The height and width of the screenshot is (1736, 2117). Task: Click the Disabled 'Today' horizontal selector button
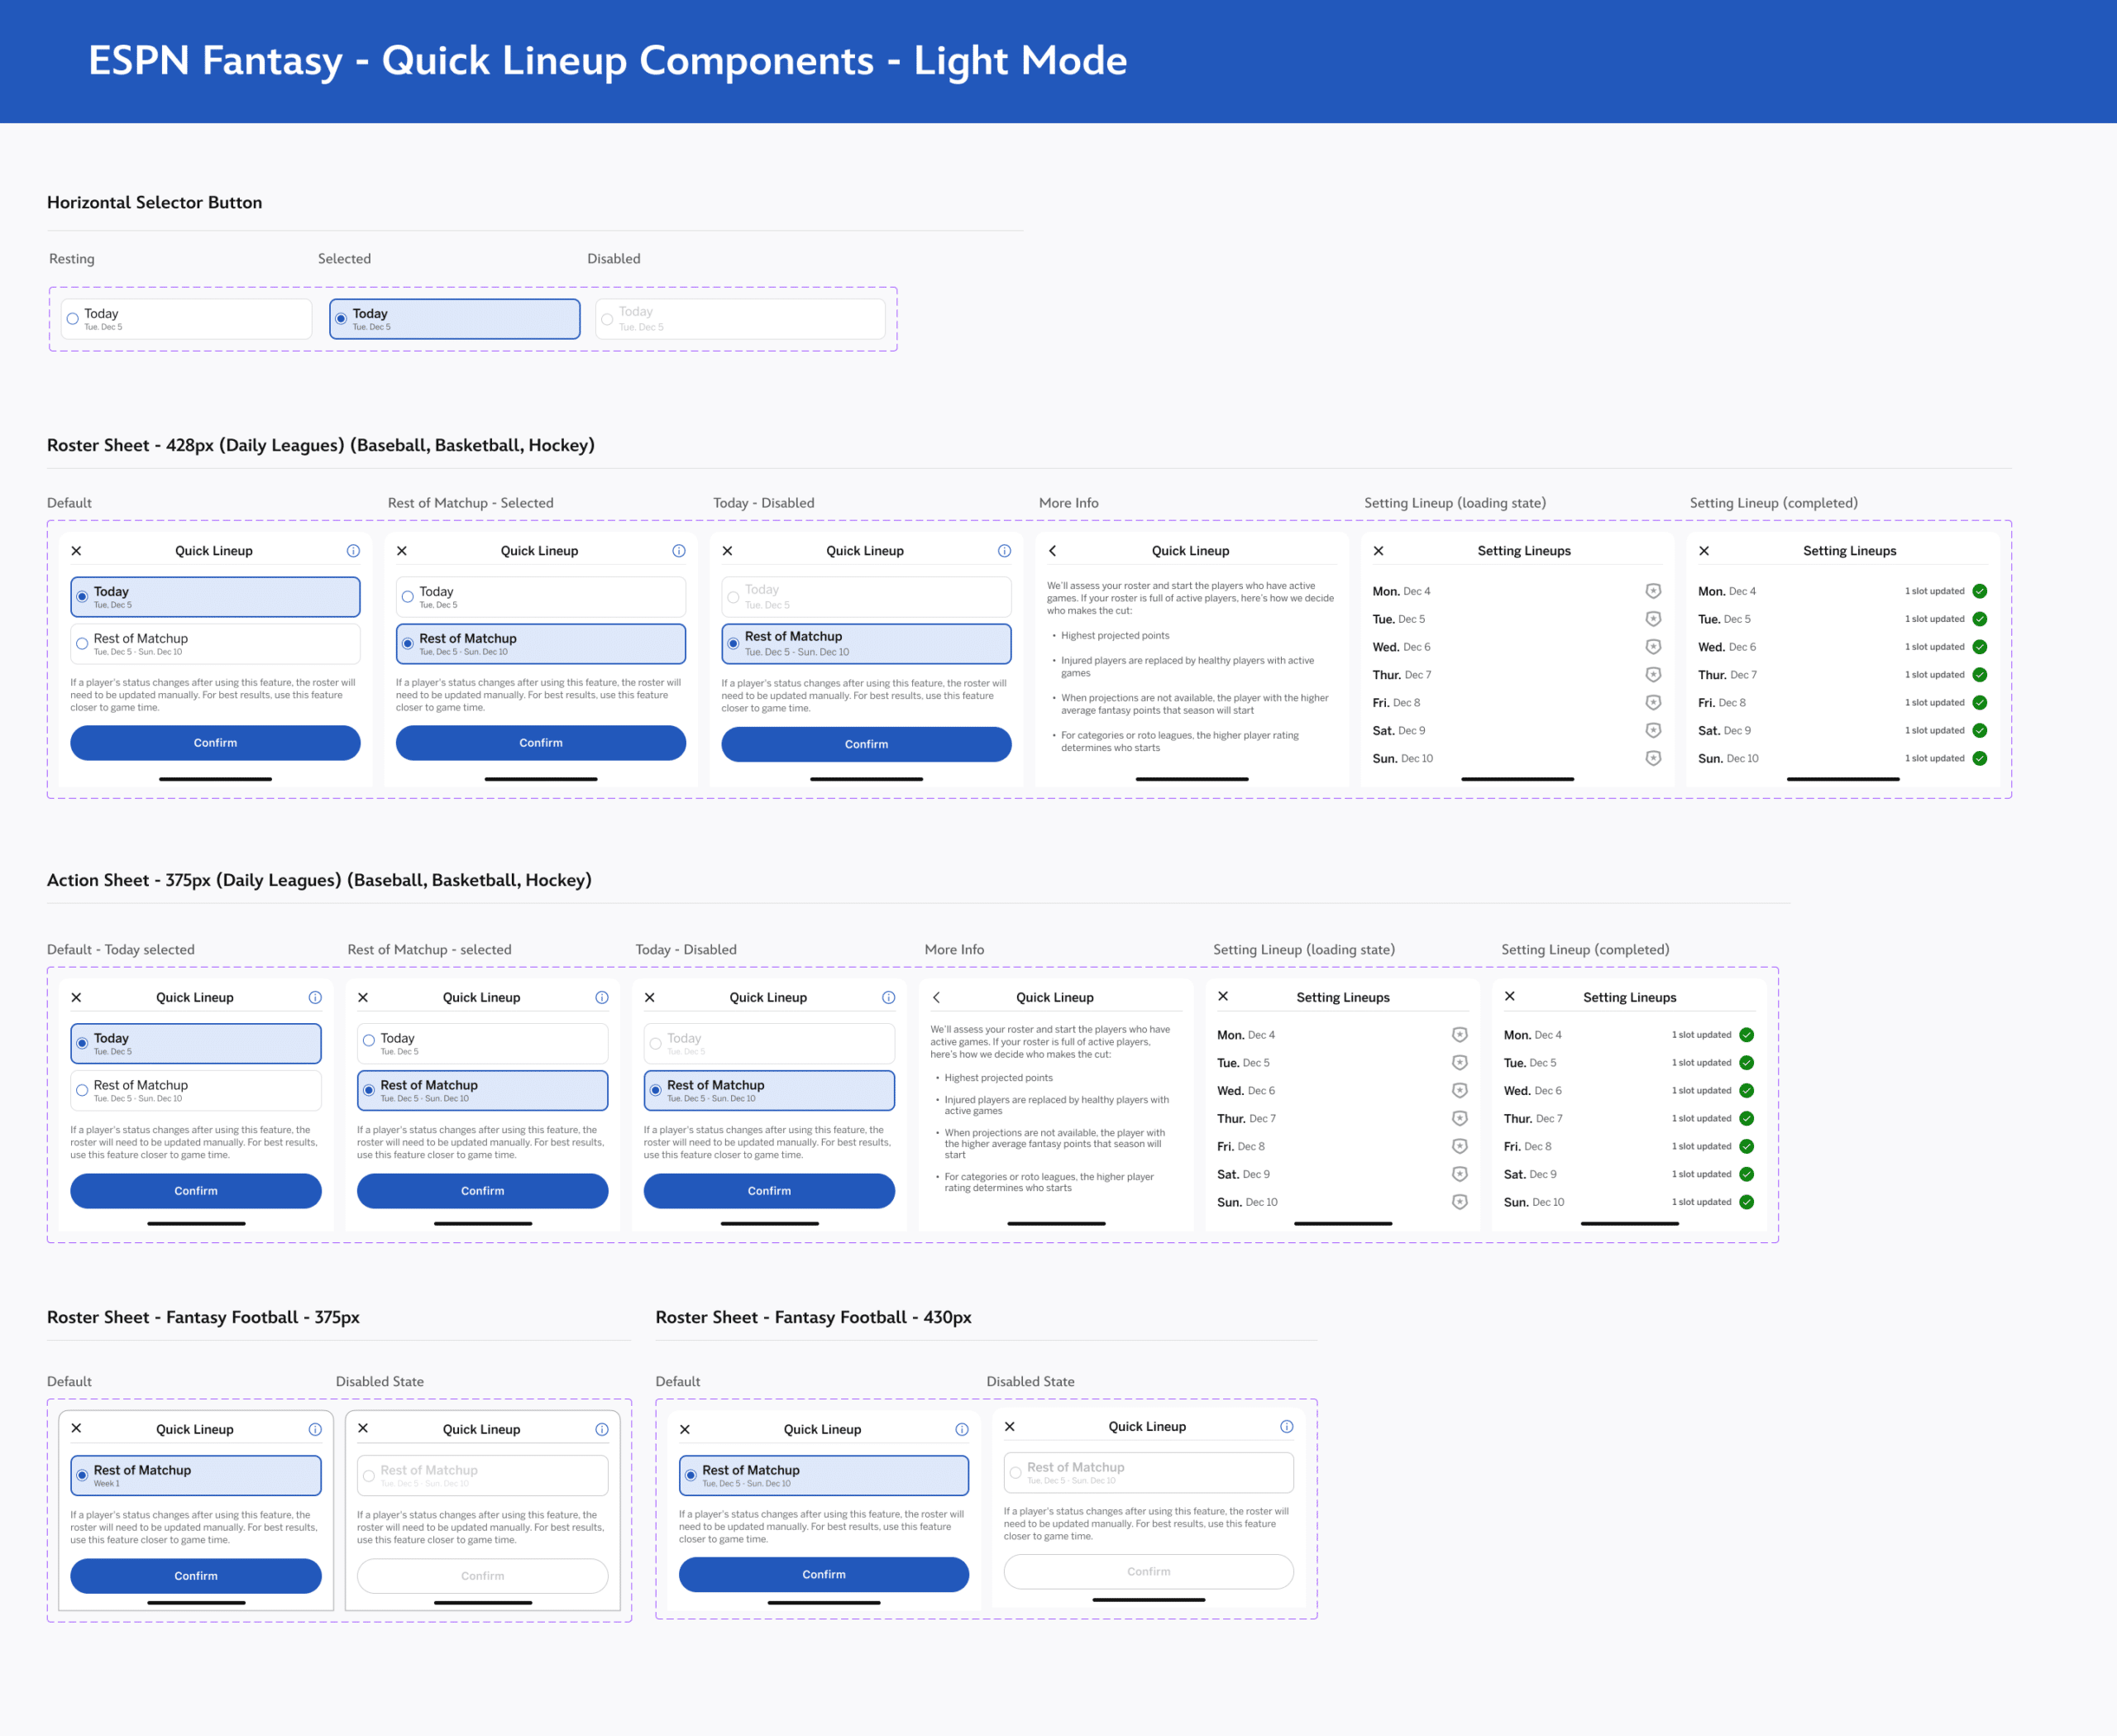coord(740,319)
